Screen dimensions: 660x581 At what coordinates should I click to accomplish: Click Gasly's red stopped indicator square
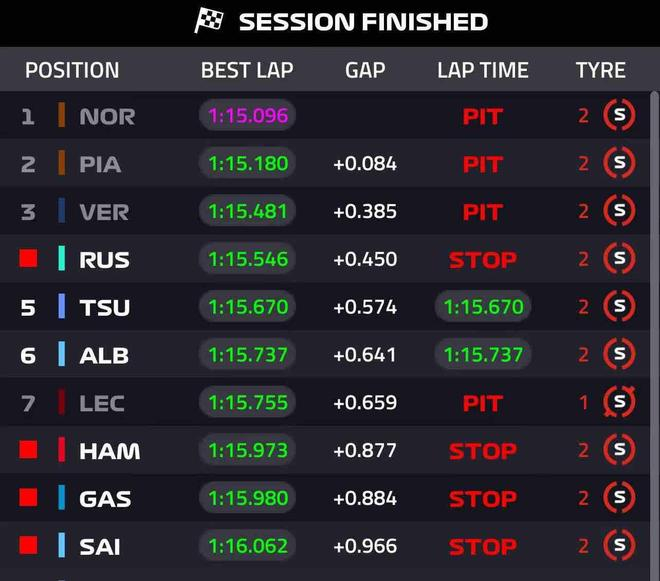[x=28, y=498]
